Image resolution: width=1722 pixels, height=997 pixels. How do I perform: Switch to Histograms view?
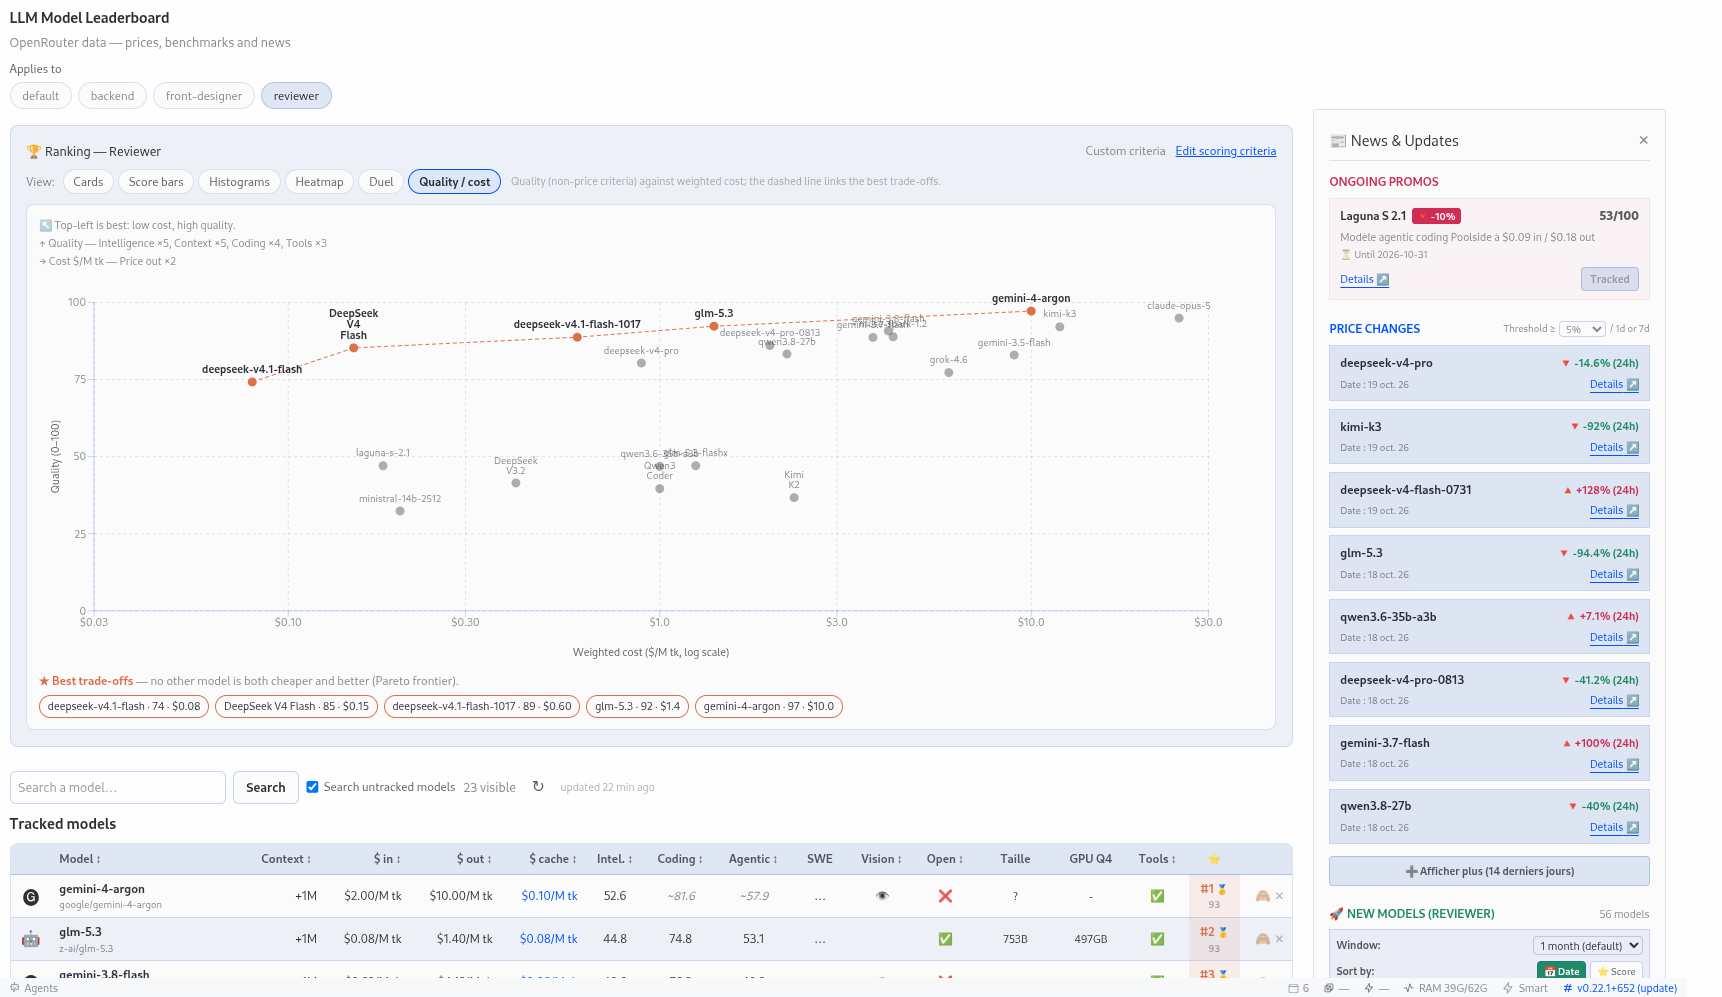[239, 182]
